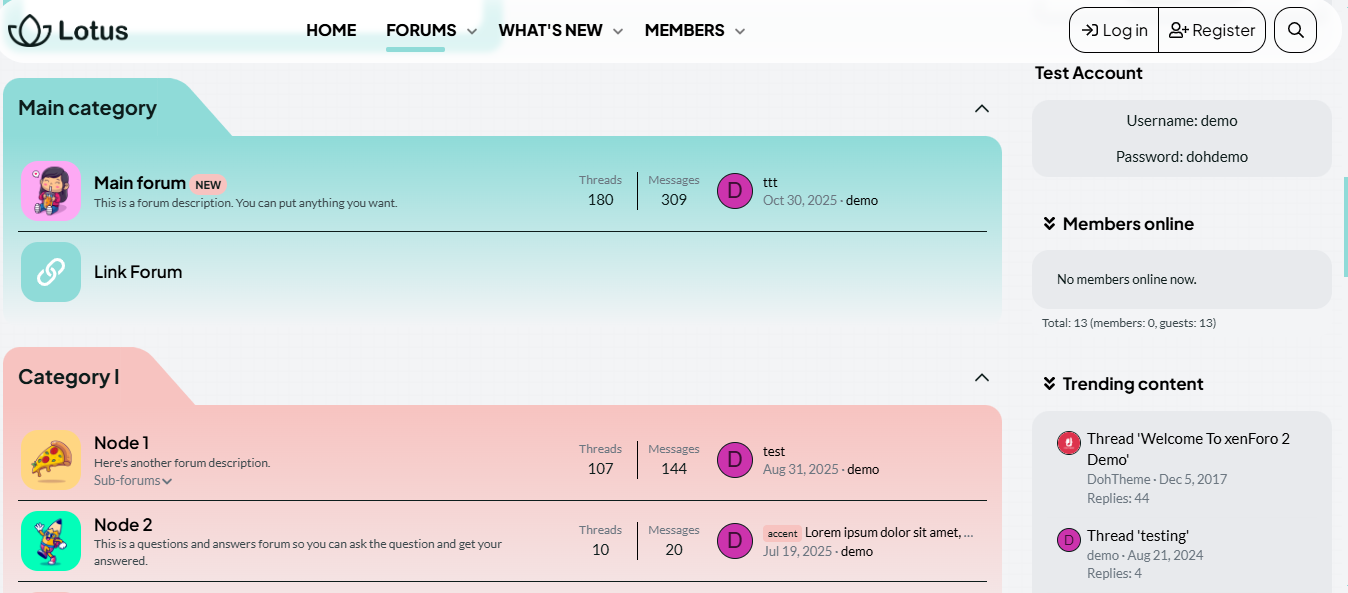The width and height of the screenshot is (1348, 593).
Task: Click DohTheme avatar in Trending content
Action: pos(1069,443)
